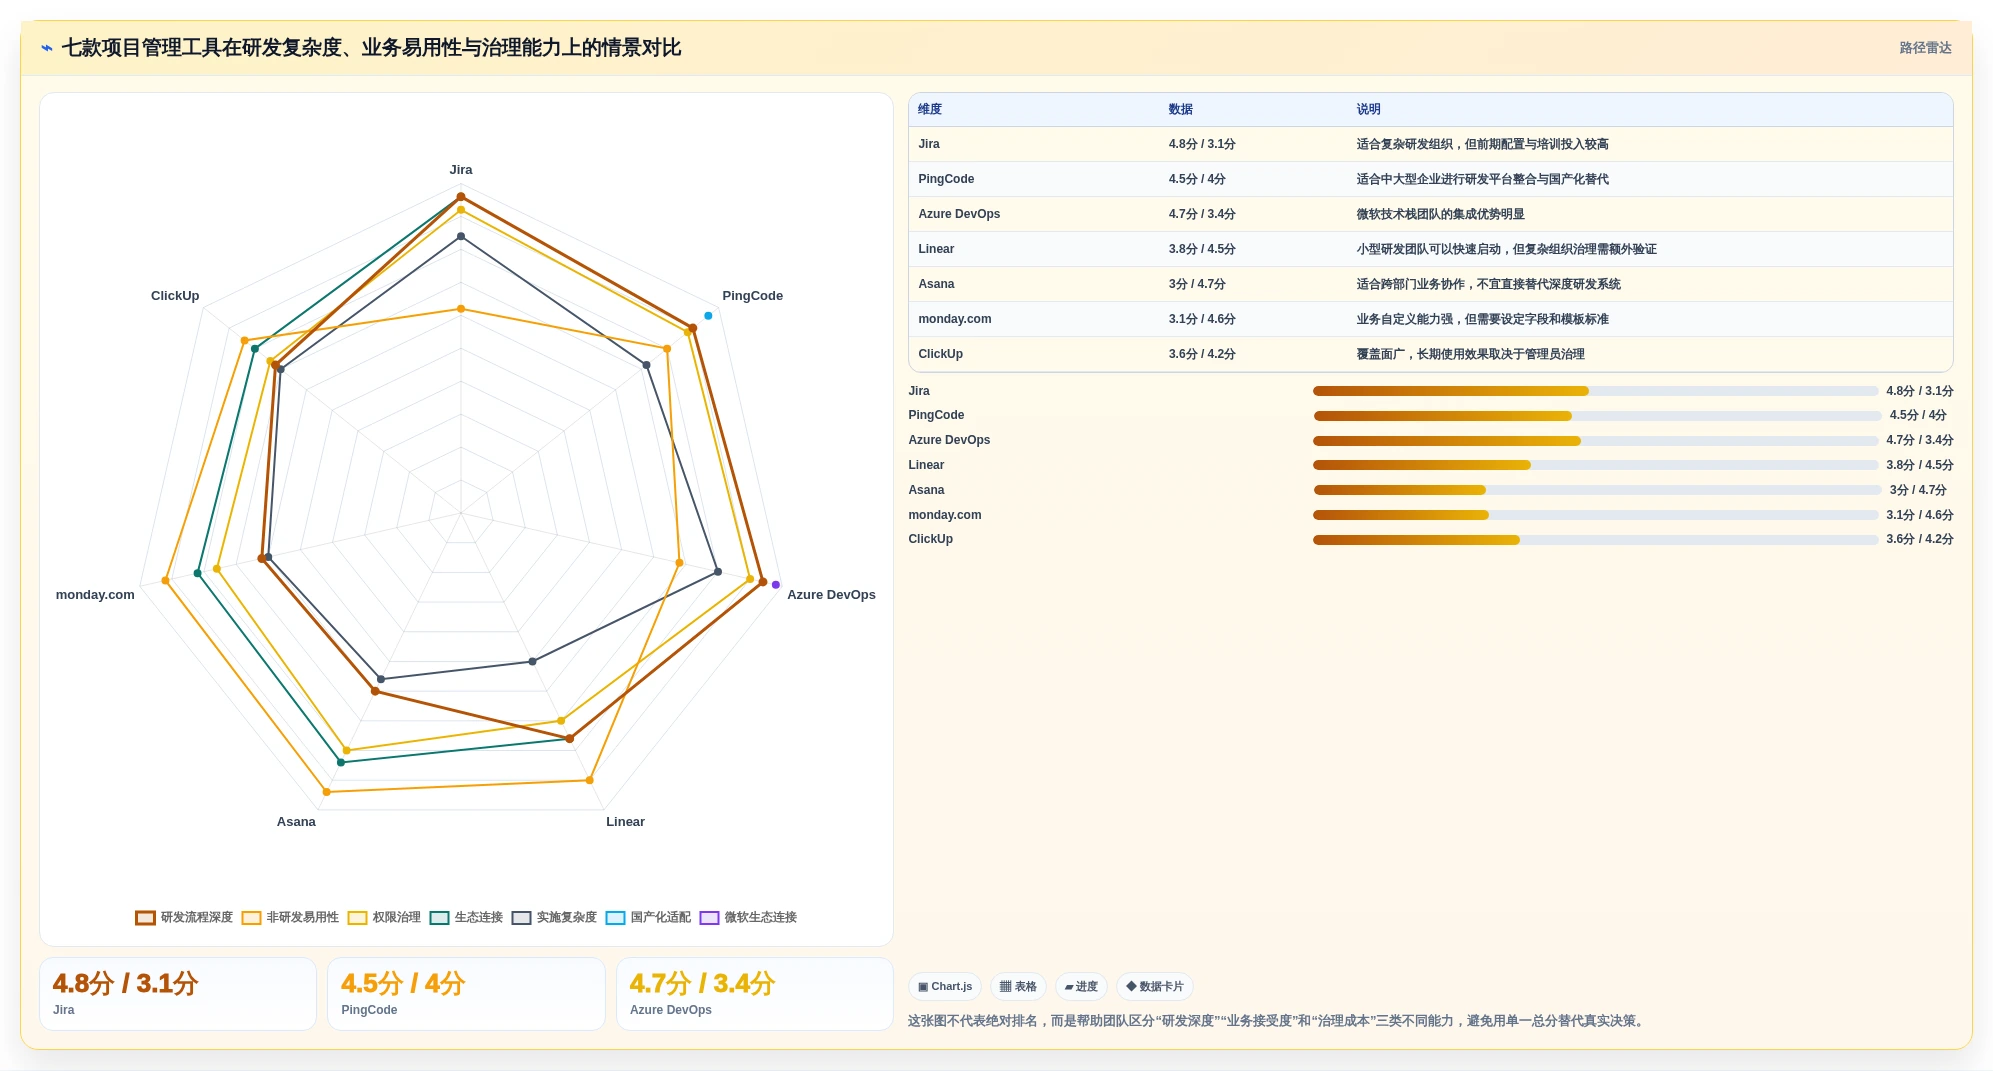The height and width of the screenshot is (1071, 1993).
Task: Toggle the 国产化适配 legend entry
Action: [648, 917]
